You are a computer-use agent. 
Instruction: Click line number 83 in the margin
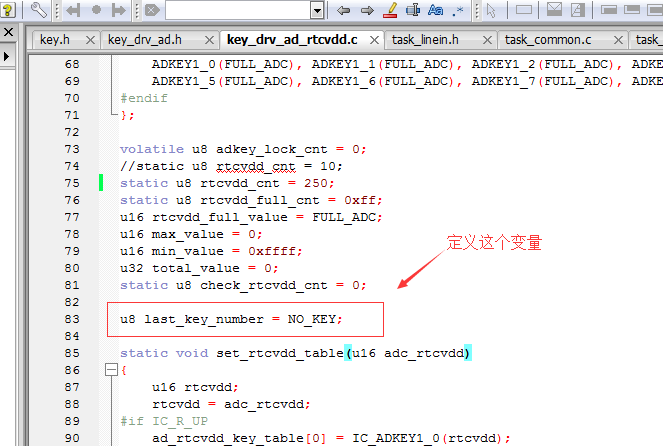pyautogui.click(x=72, y=319)
